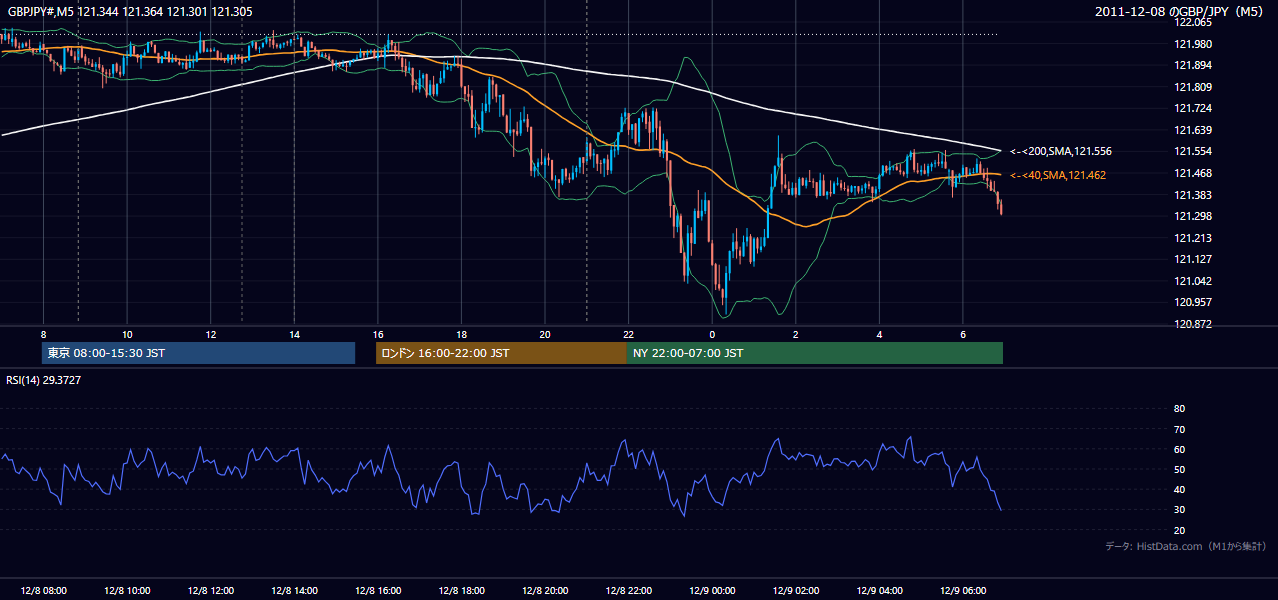This screenshot has width=1278, height=600.
Task: Click price level 121.042 on price axis
Action: pos(1194,281)
